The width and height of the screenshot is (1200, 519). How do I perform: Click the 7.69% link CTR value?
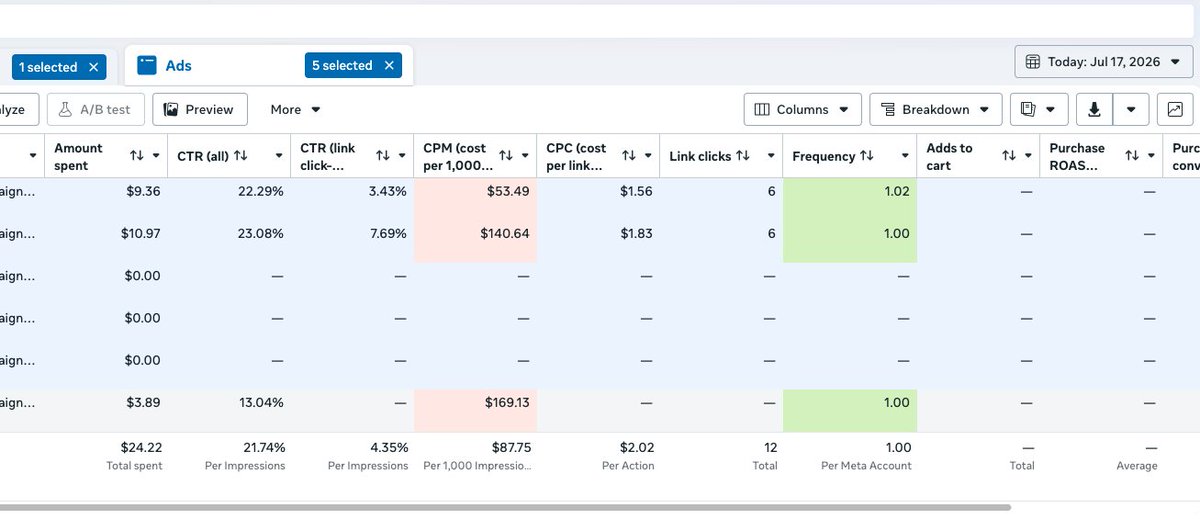coord(387,233)
